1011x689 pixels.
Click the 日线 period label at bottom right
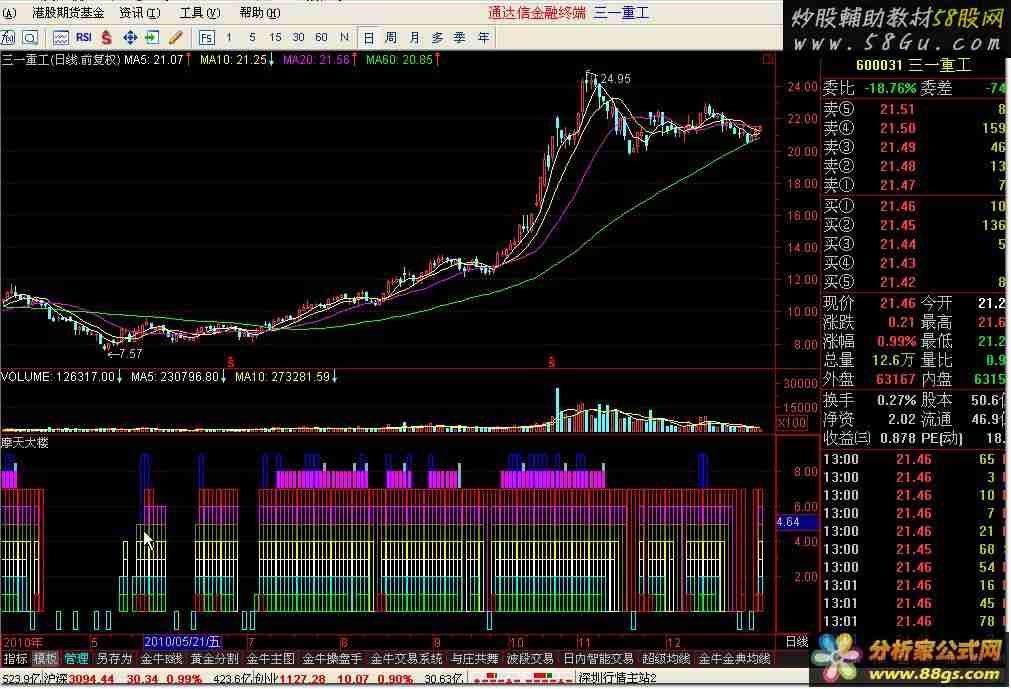pyautogui.click(x=797, y=641)
